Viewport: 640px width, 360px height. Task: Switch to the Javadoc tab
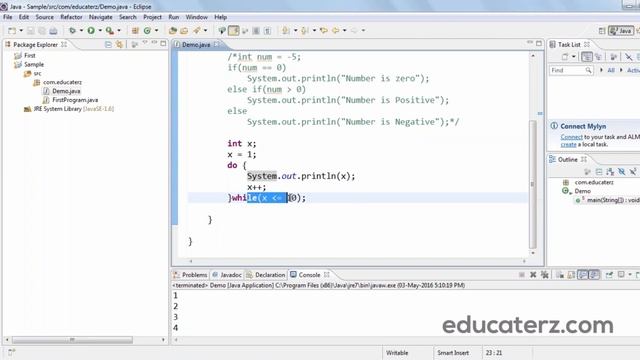click(227, 275)
